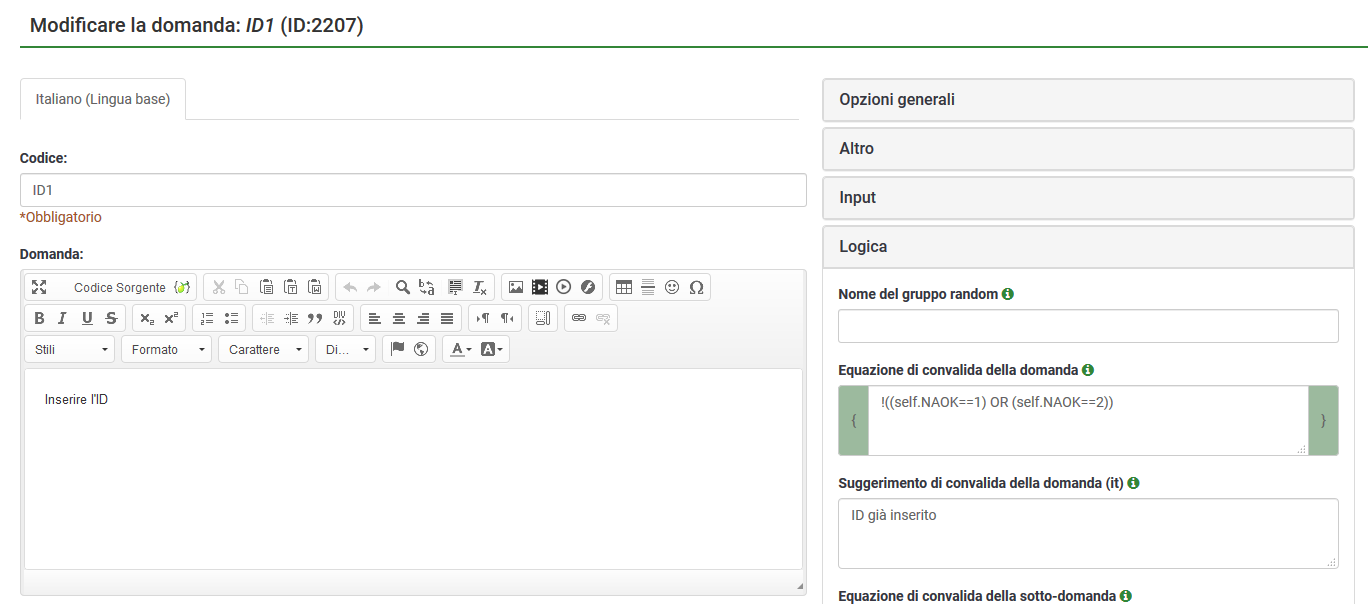Open the find magnifier tool

pyautogui.click(x=402, y=287)
